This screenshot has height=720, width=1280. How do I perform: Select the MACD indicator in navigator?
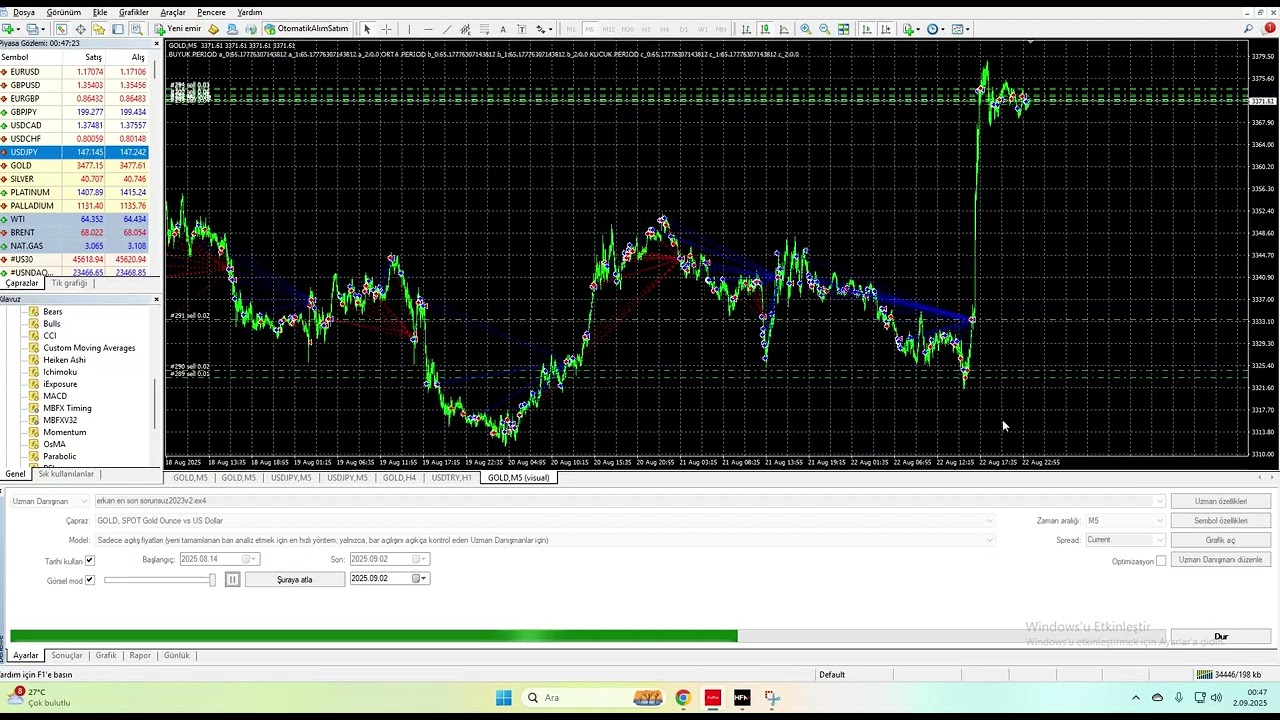pos(55,396)
